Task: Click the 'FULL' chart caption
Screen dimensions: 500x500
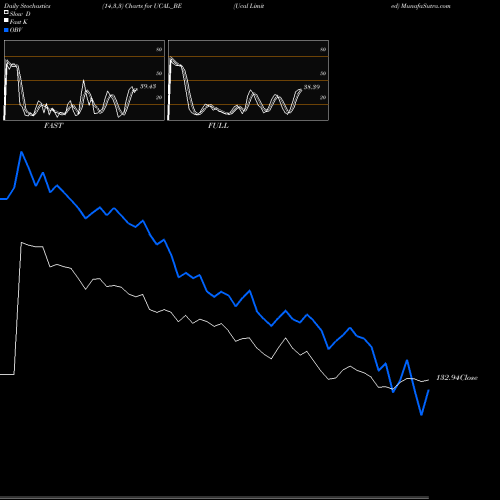Action: [x=218, y=126]
